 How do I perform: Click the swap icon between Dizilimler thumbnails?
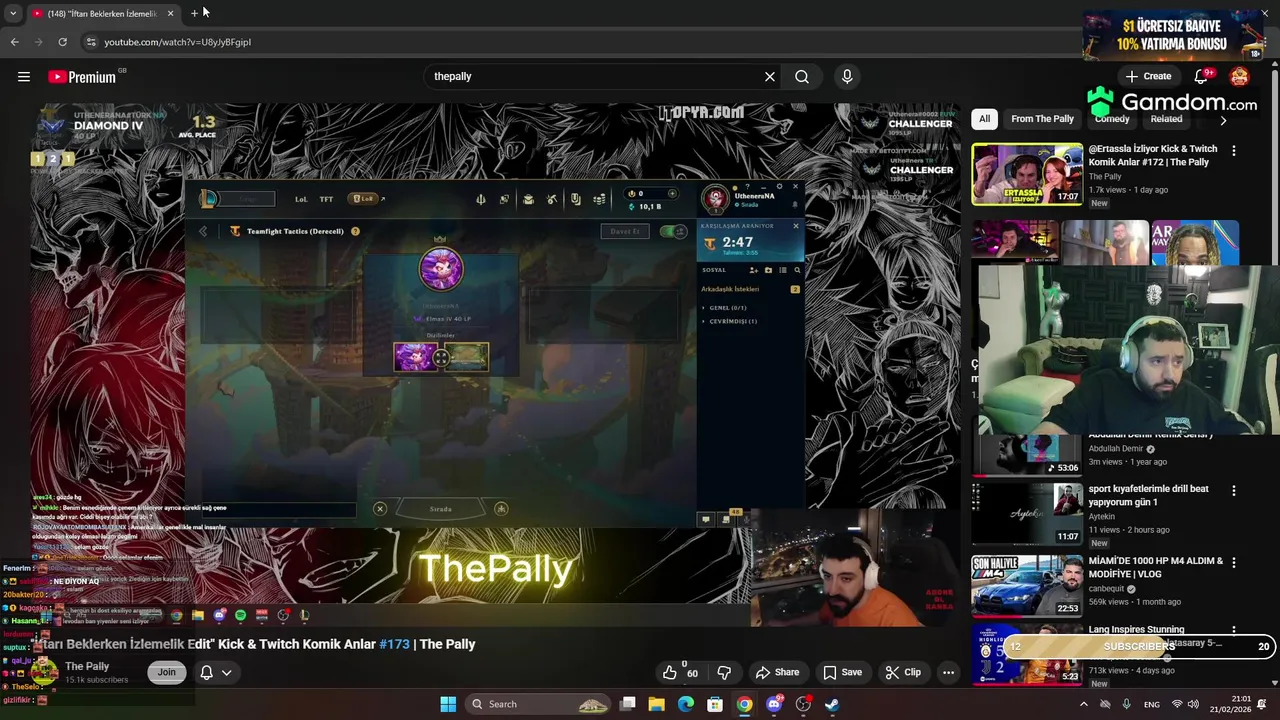tap(441, 358)
